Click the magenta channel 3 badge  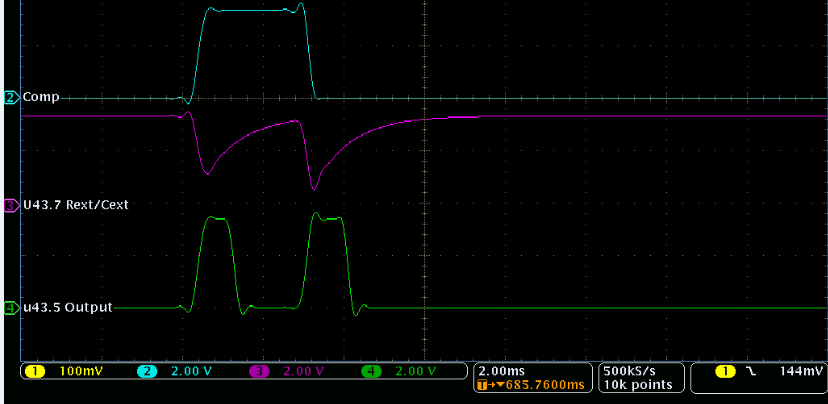[x=258, y=372]
